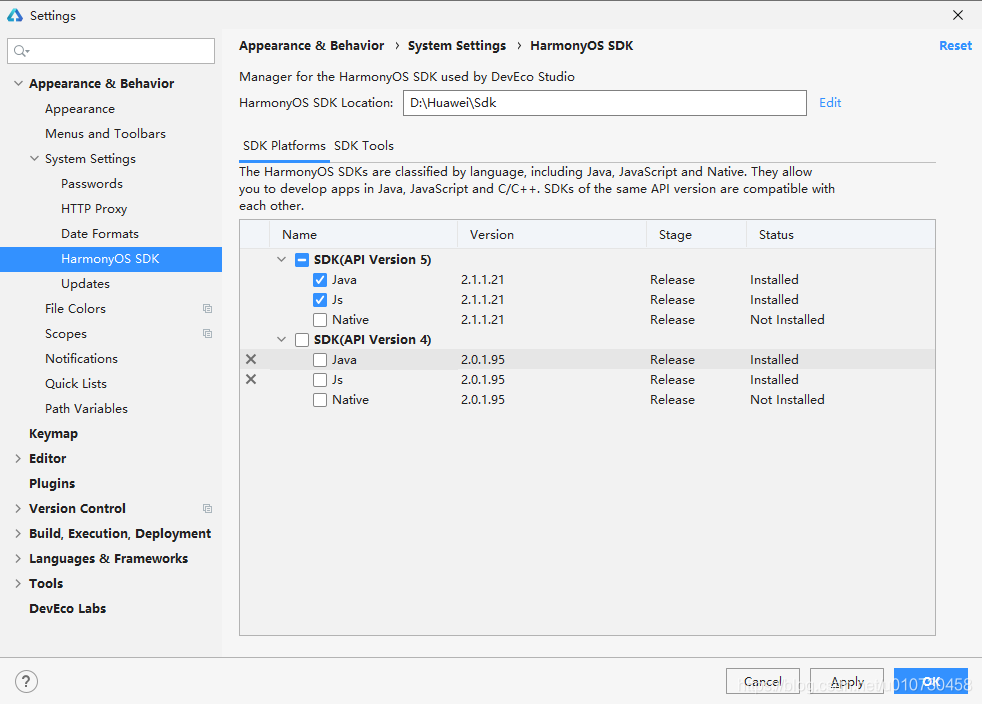Click the HarmonyOS SDK Location path field

pos(605,103)
